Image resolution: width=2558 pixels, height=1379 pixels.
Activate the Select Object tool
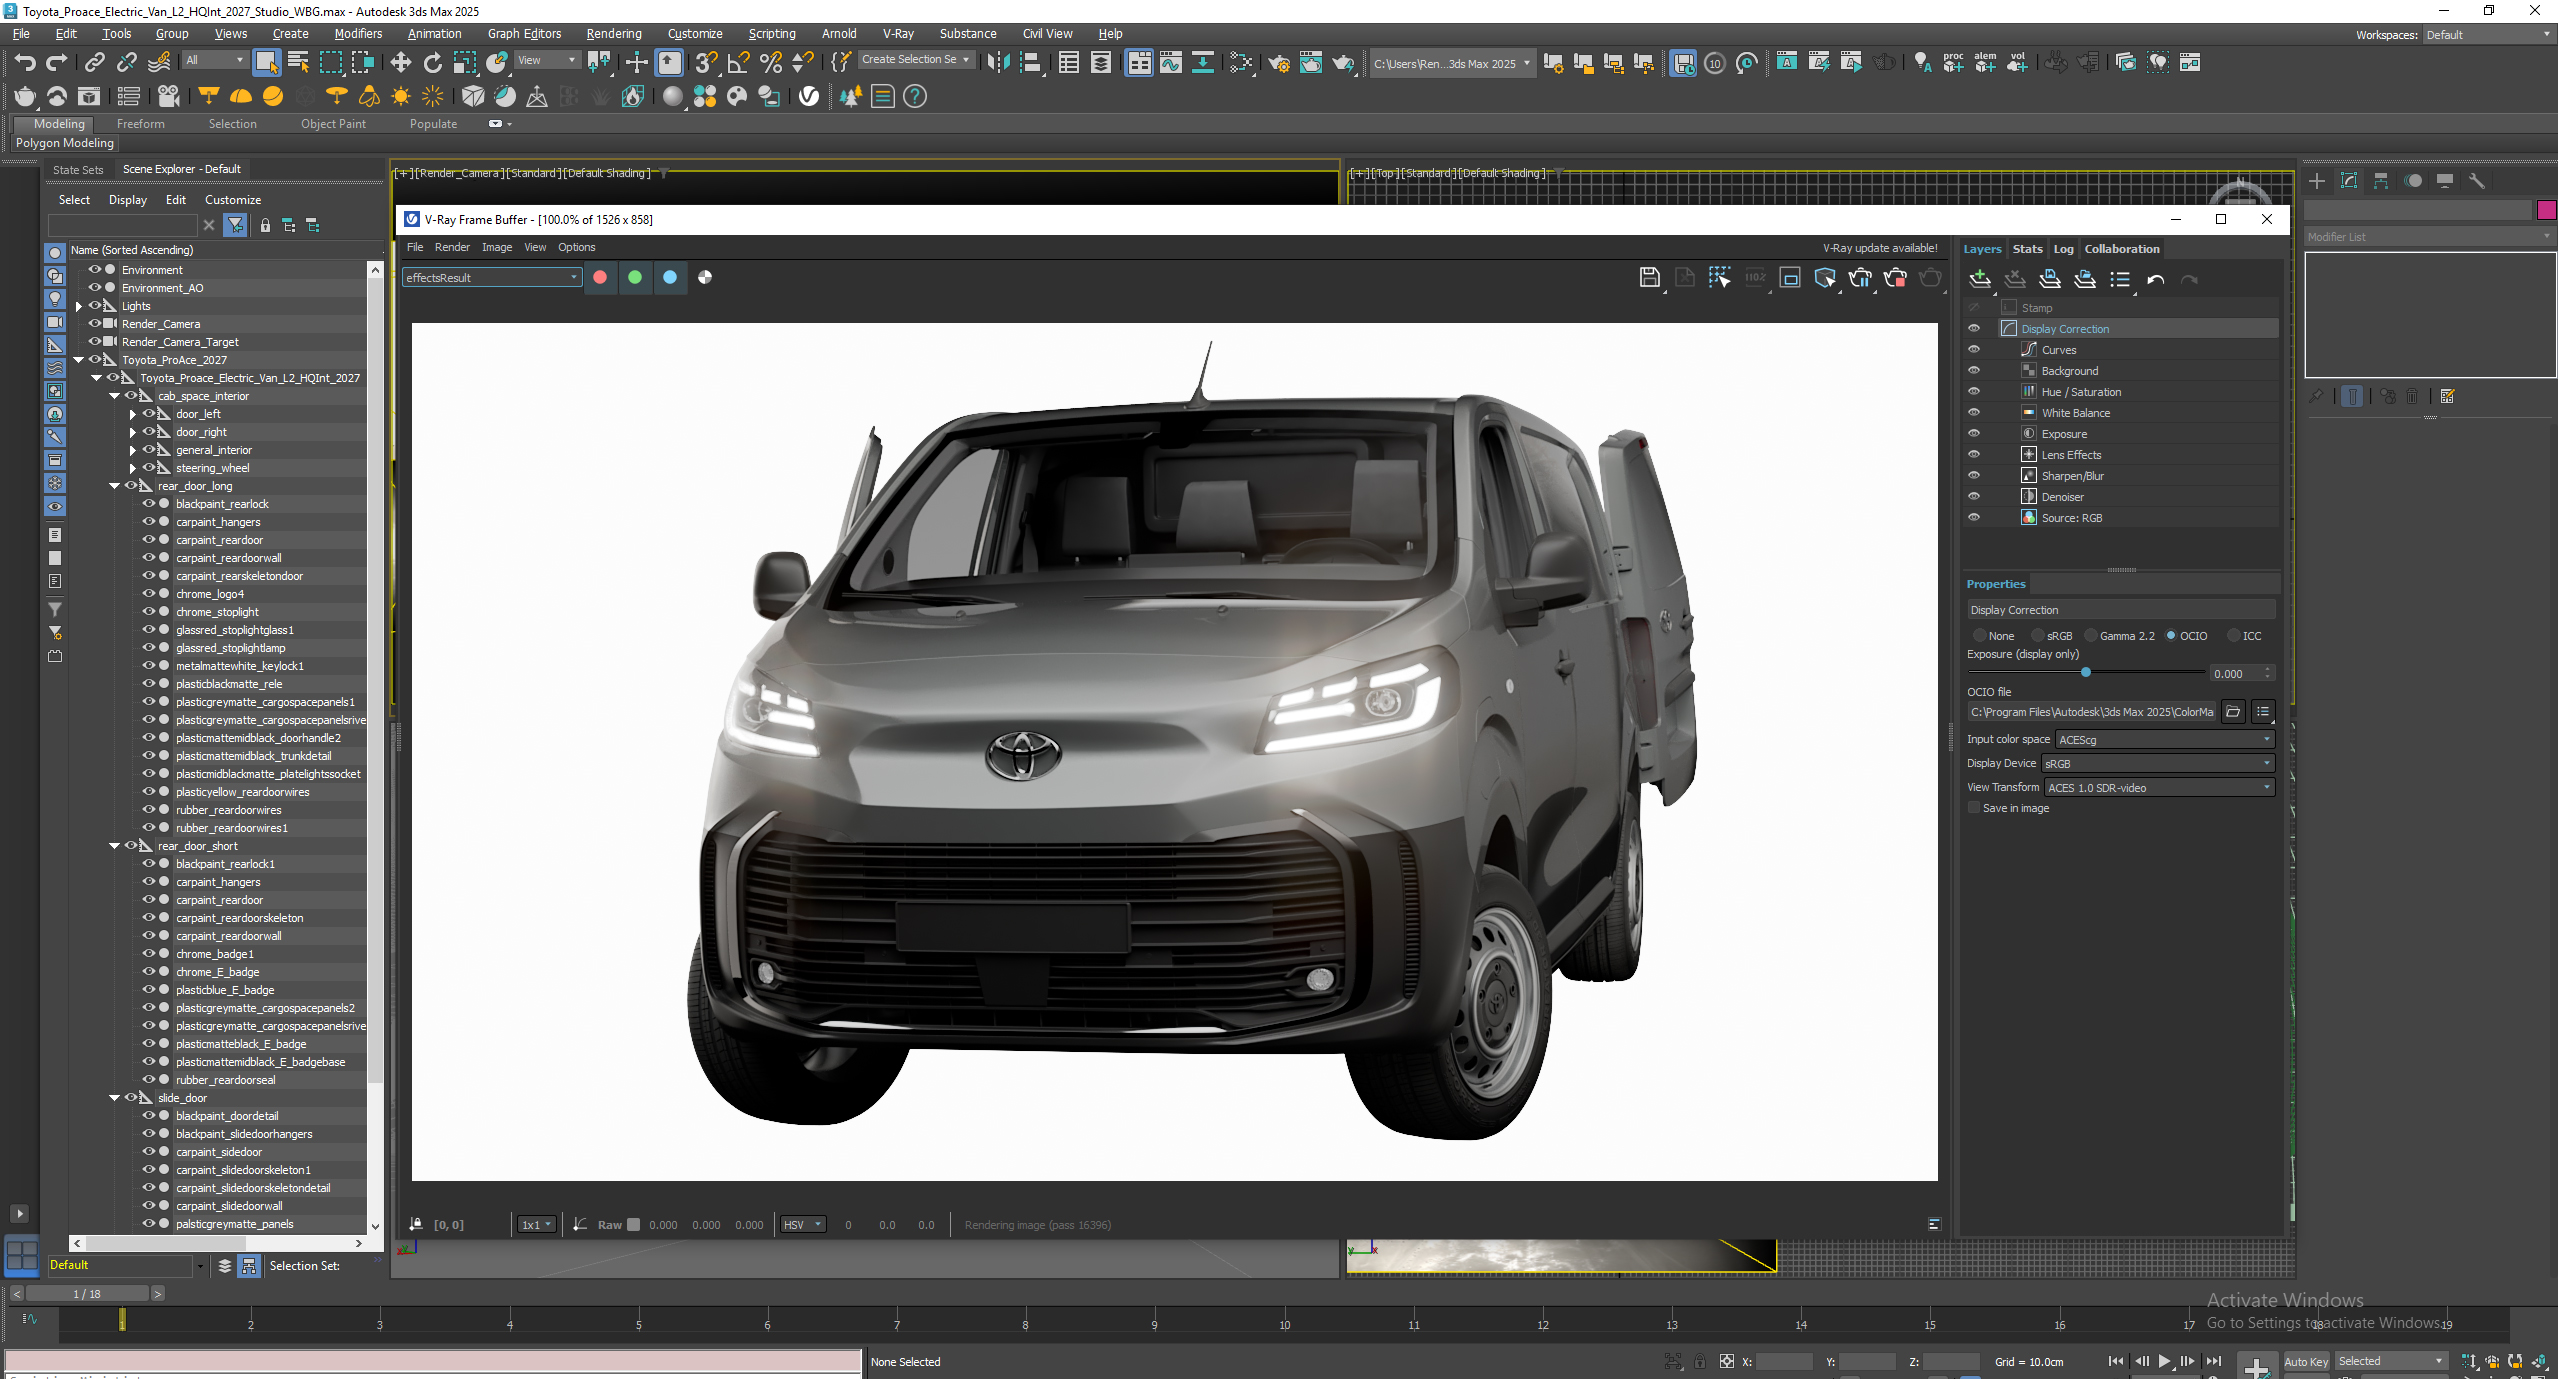tap(266, 63)
